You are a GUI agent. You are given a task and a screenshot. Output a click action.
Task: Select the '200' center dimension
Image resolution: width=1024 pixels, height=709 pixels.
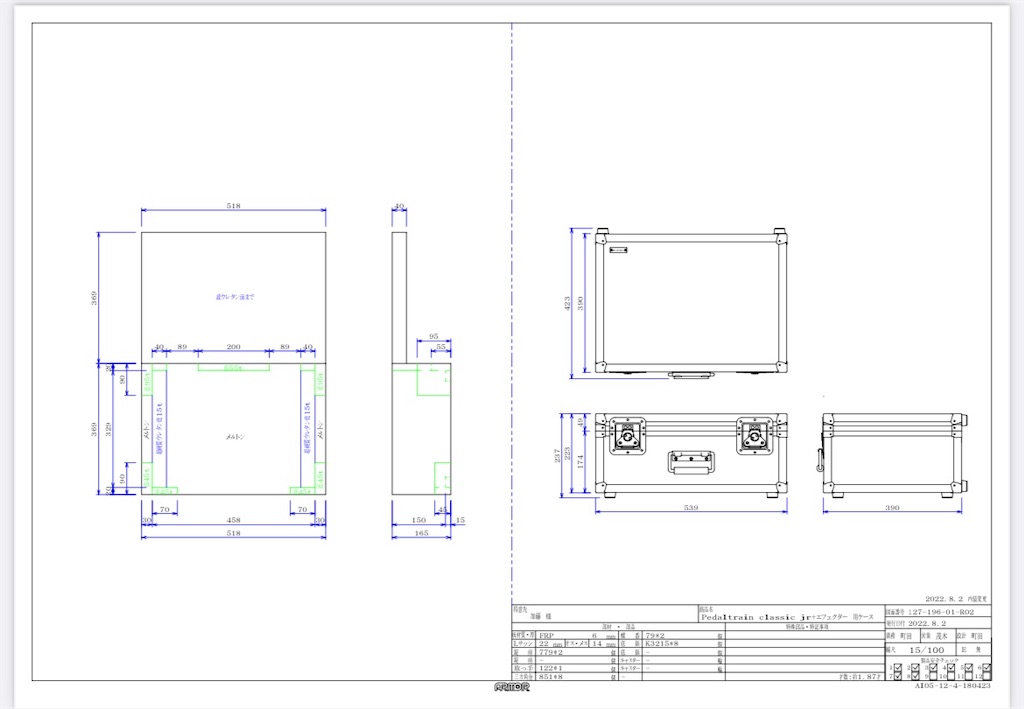[x=233, y=347]
